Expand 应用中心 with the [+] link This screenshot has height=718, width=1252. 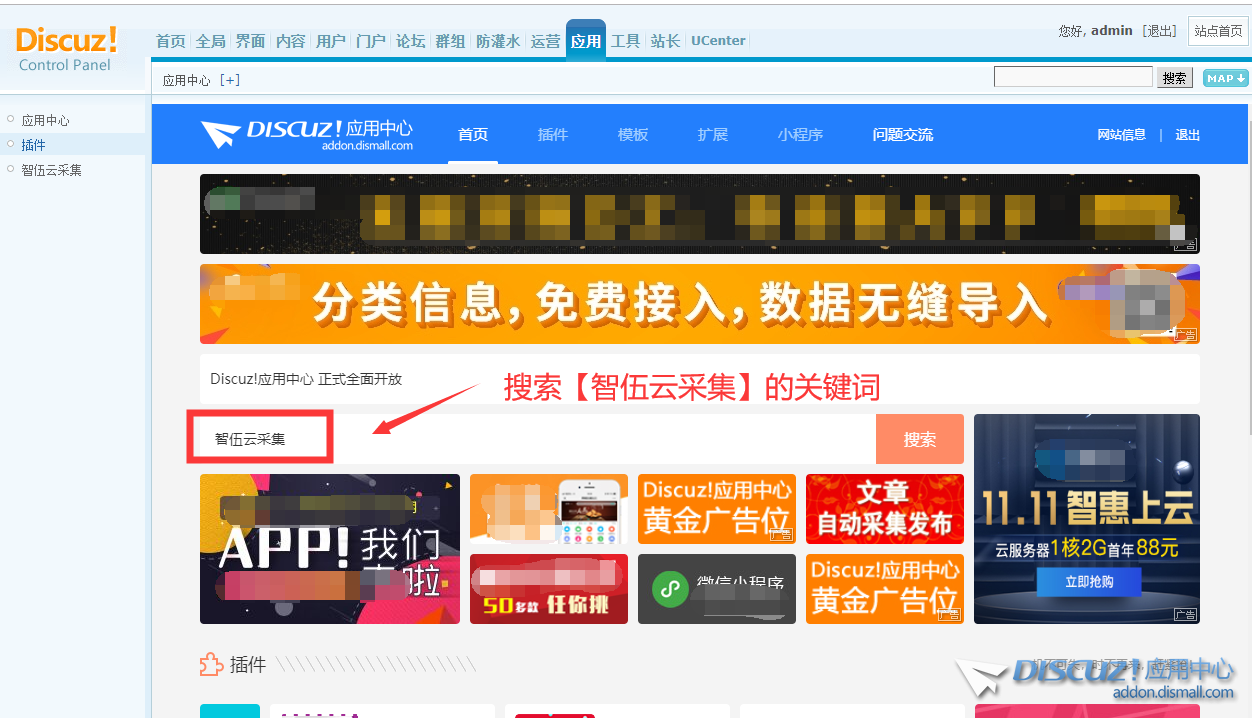(x=230, y=81)
